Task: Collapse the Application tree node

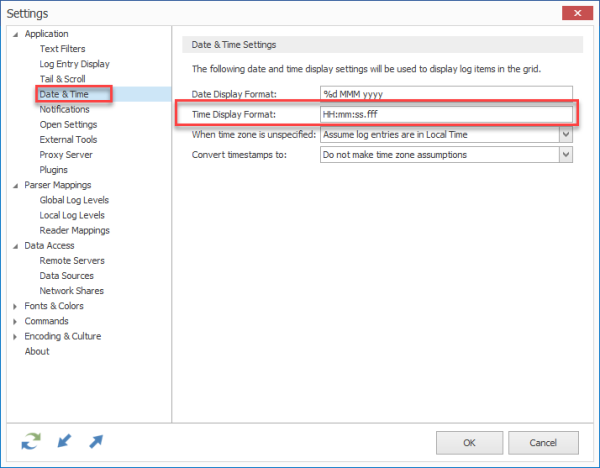Action: tap(15, 34)
